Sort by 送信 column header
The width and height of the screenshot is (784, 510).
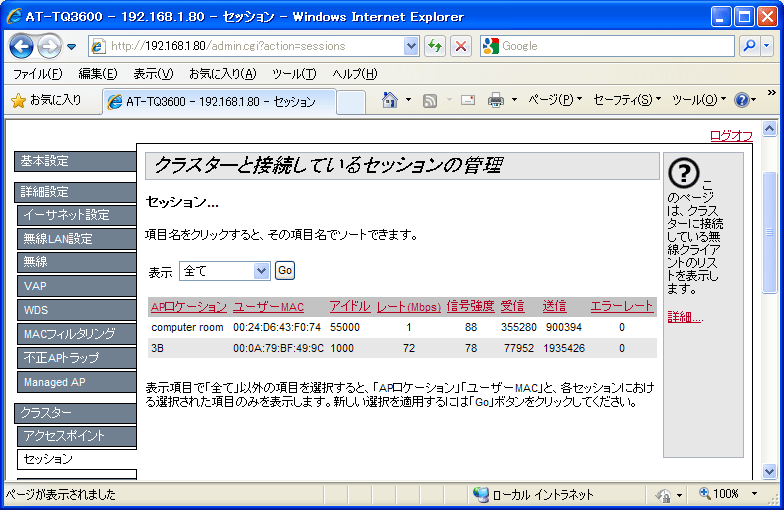click(x=554, y=306)
